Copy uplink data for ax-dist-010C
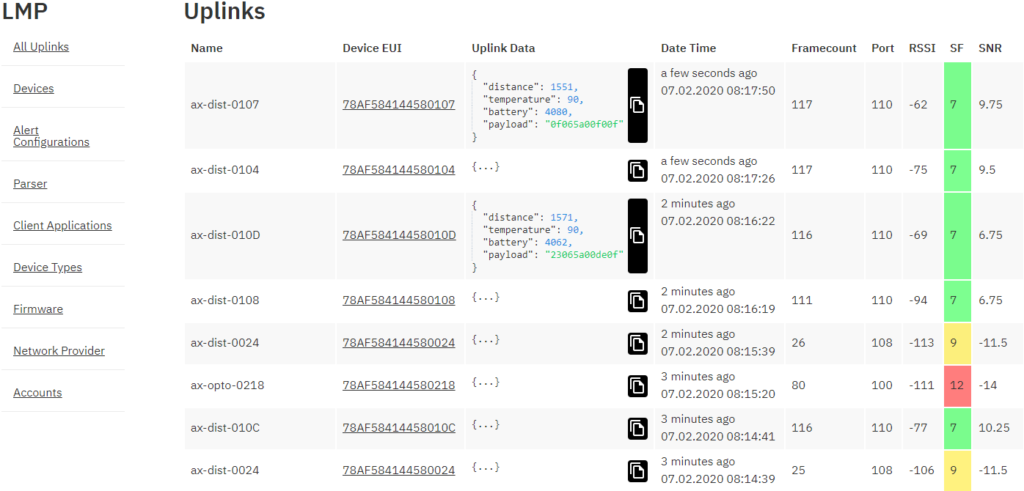The image size is (1024, 491). click(x=637, y=428)
